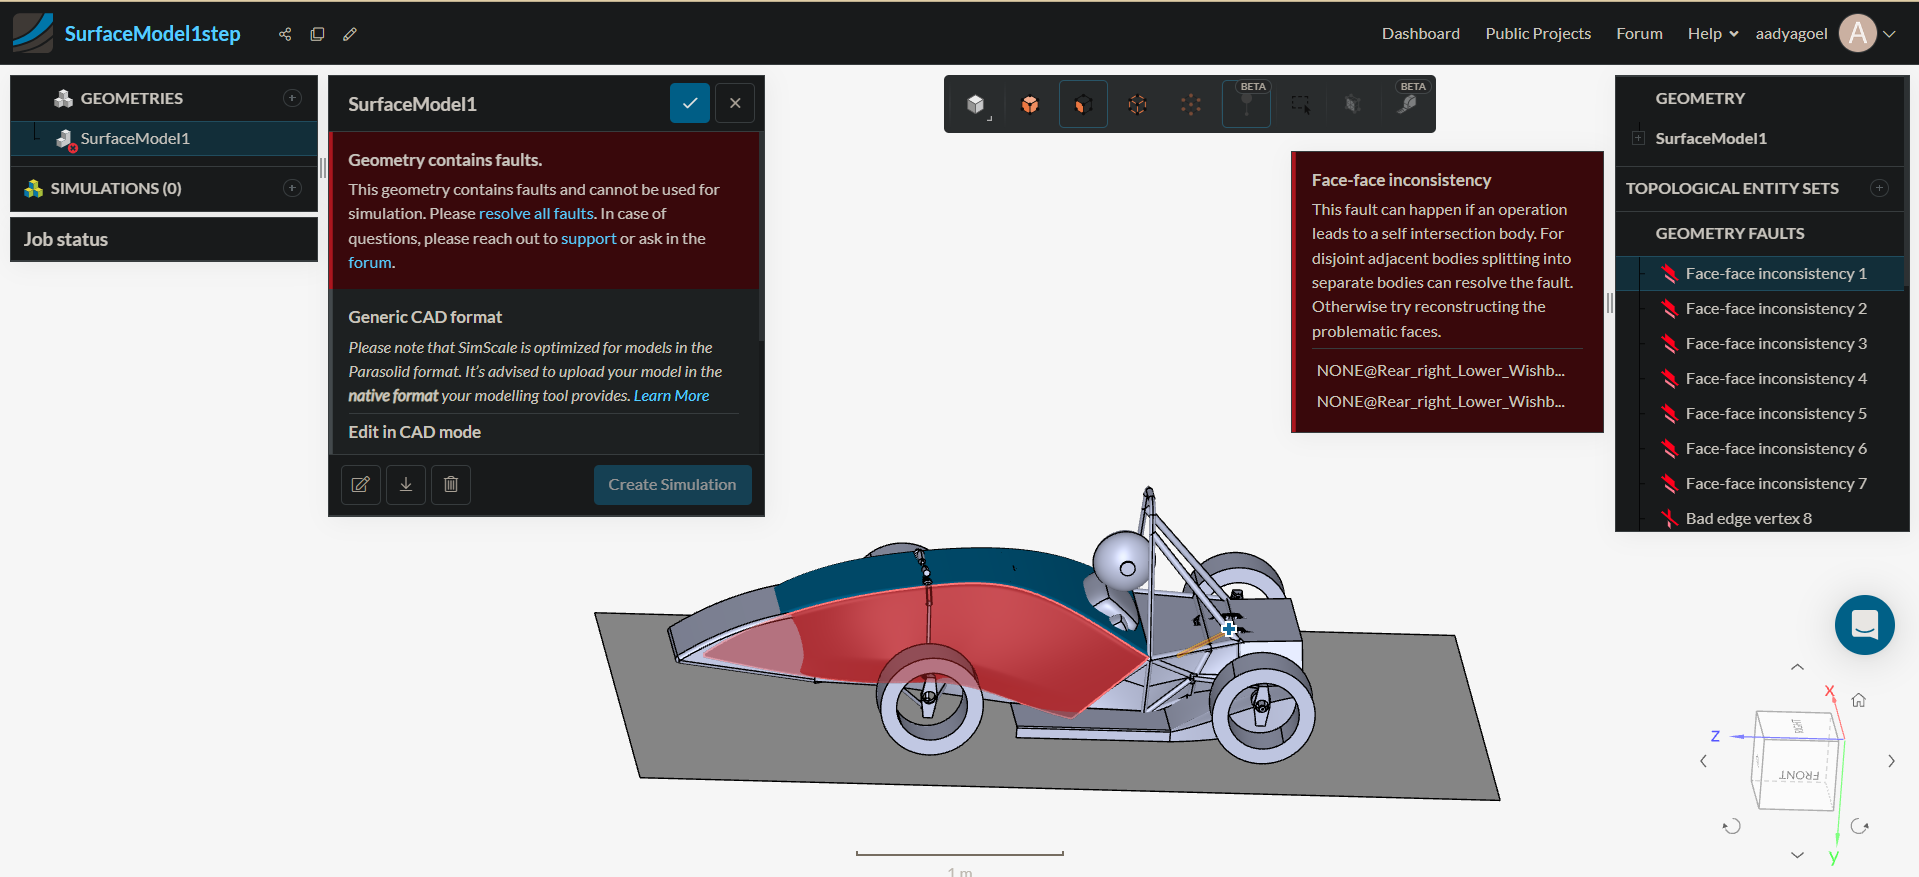Click the GEOMETRY FAULTS header

(1729, 233)
